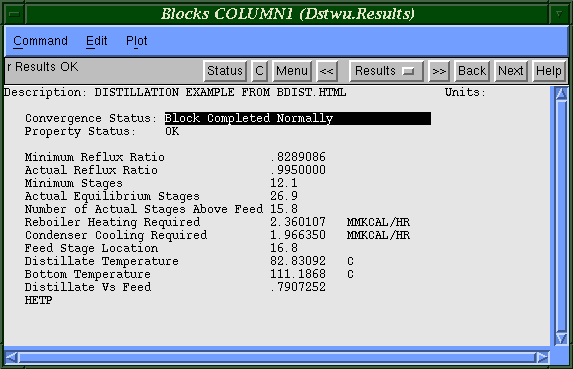Viewport: 573px width, 369px height.
Task: Open the window menu button in title bar
Action: (15, 14)
